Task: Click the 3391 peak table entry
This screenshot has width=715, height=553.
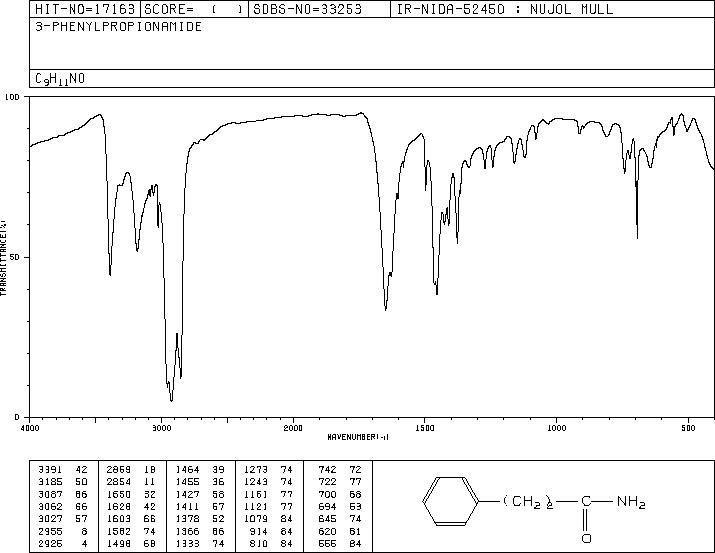Action: point(62,470)
